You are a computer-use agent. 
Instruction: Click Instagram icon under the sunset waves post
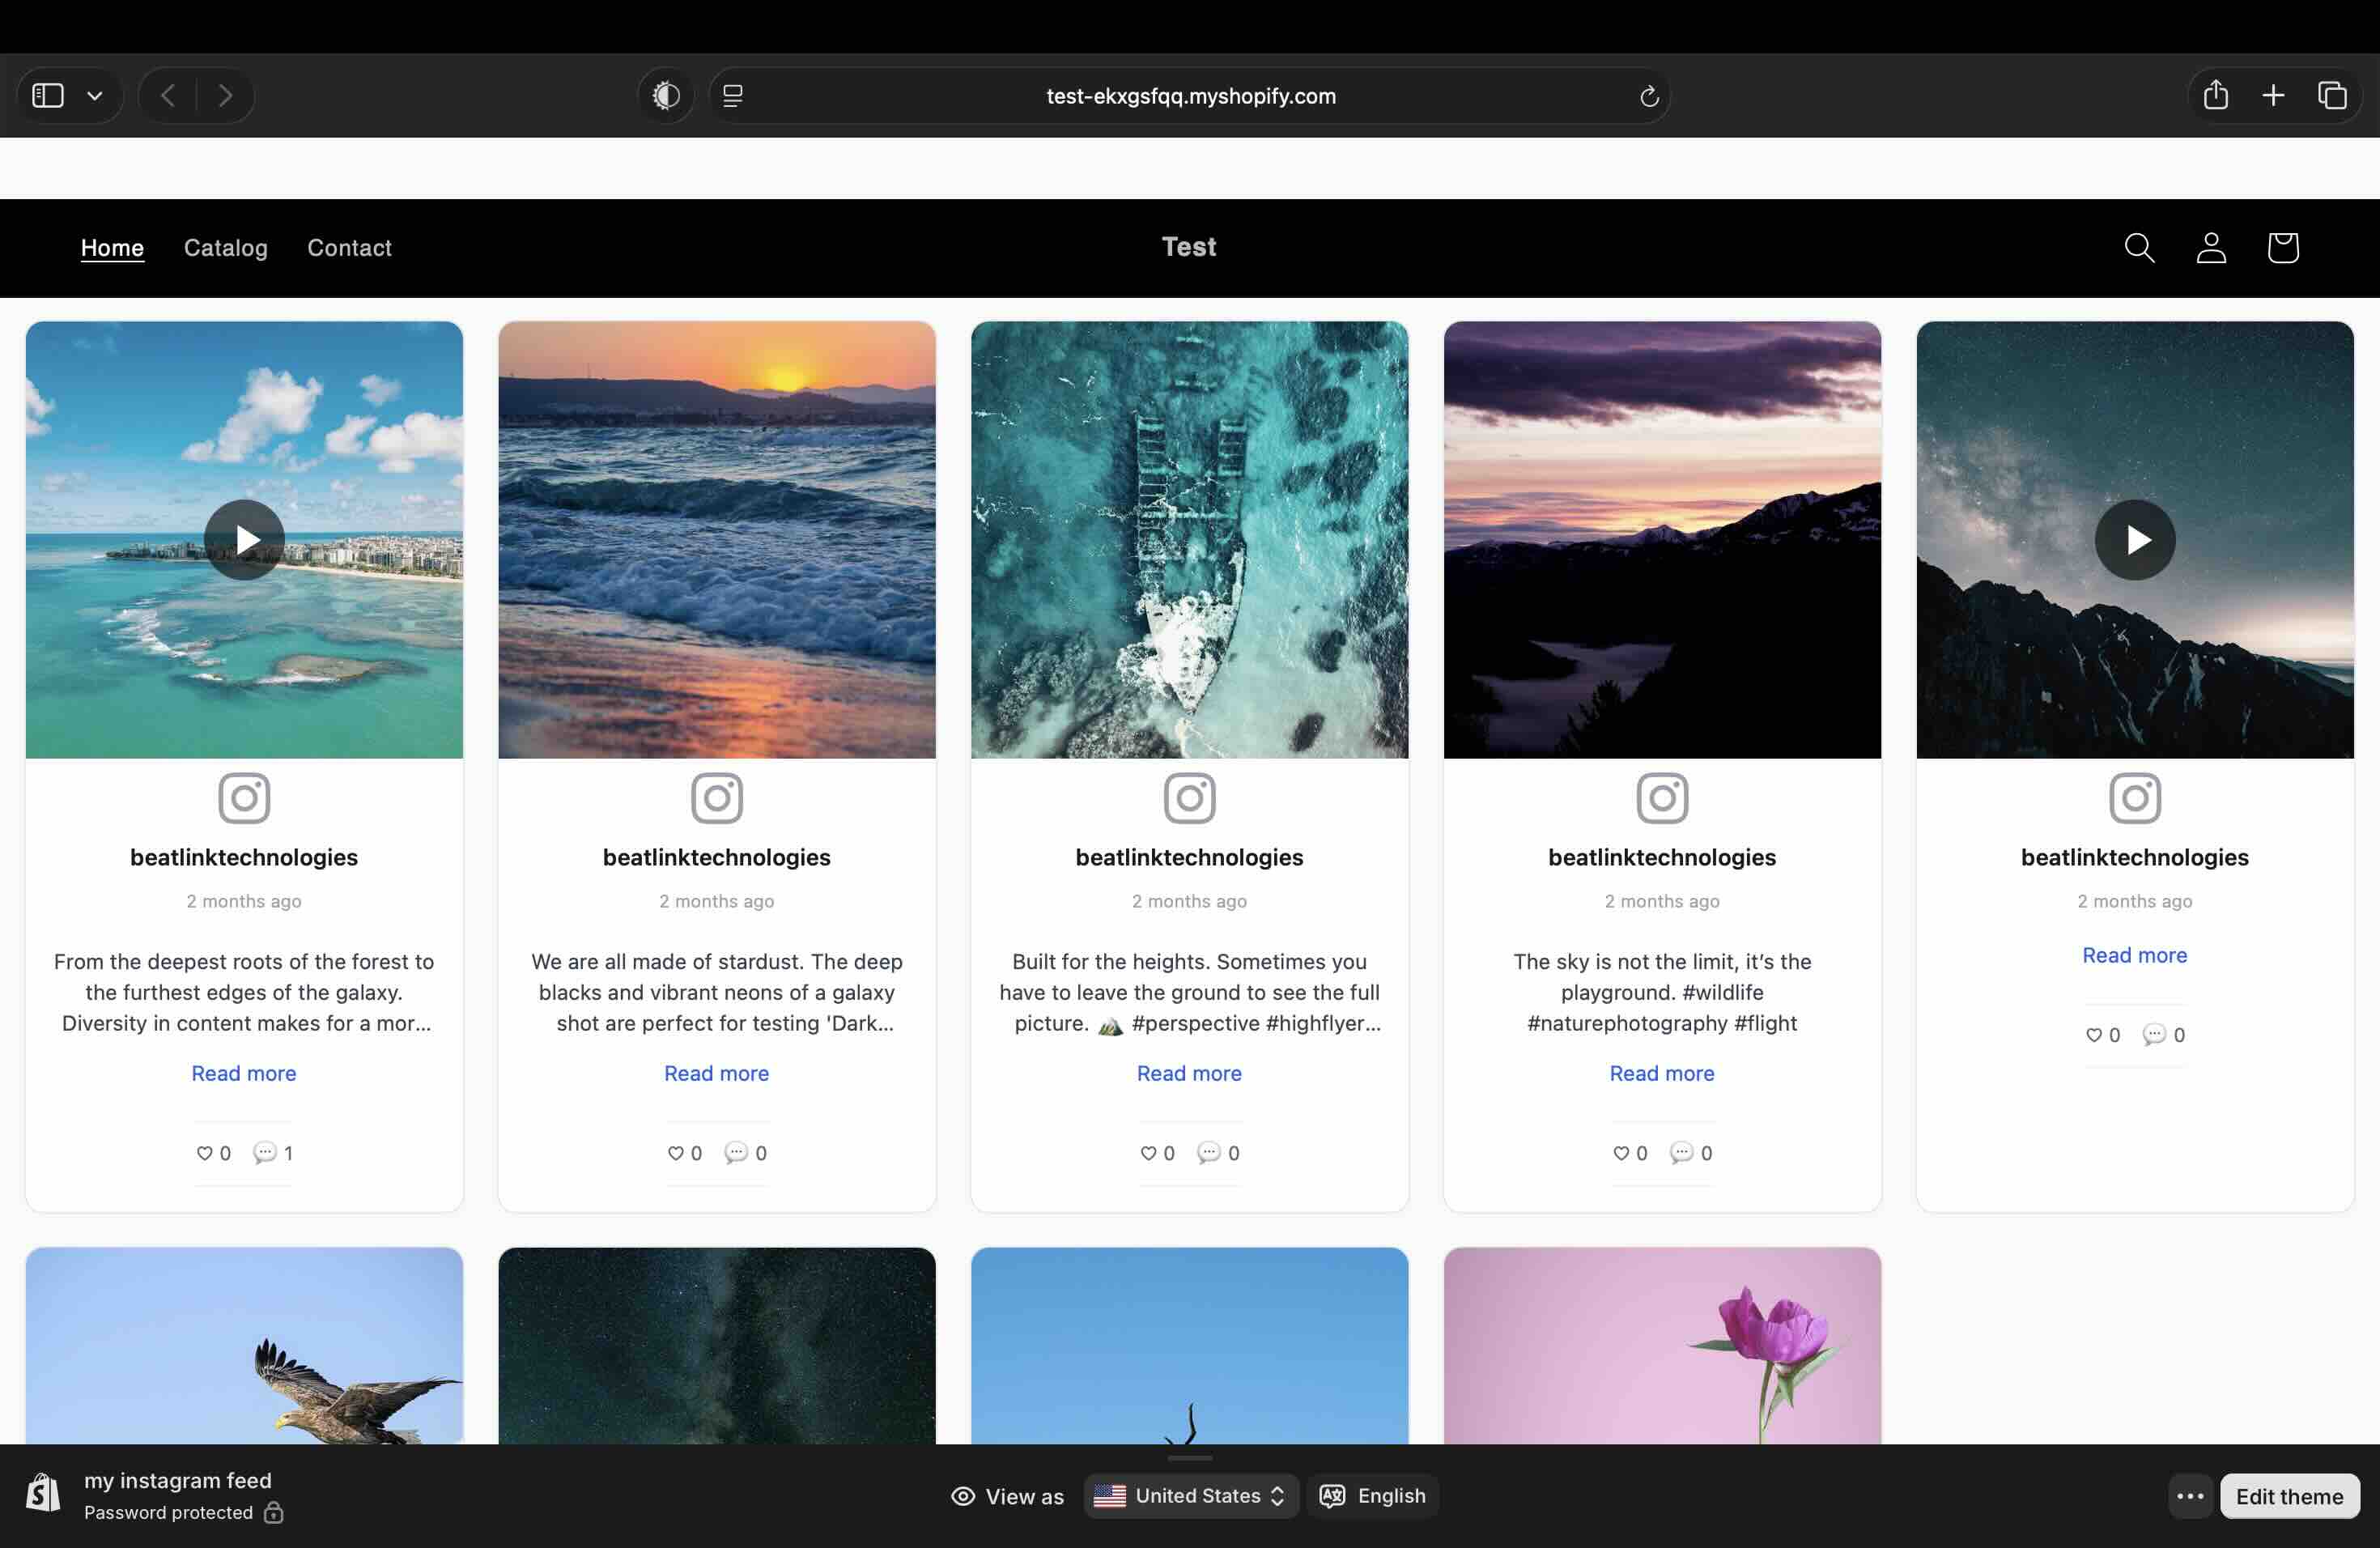tap(717, 798)
